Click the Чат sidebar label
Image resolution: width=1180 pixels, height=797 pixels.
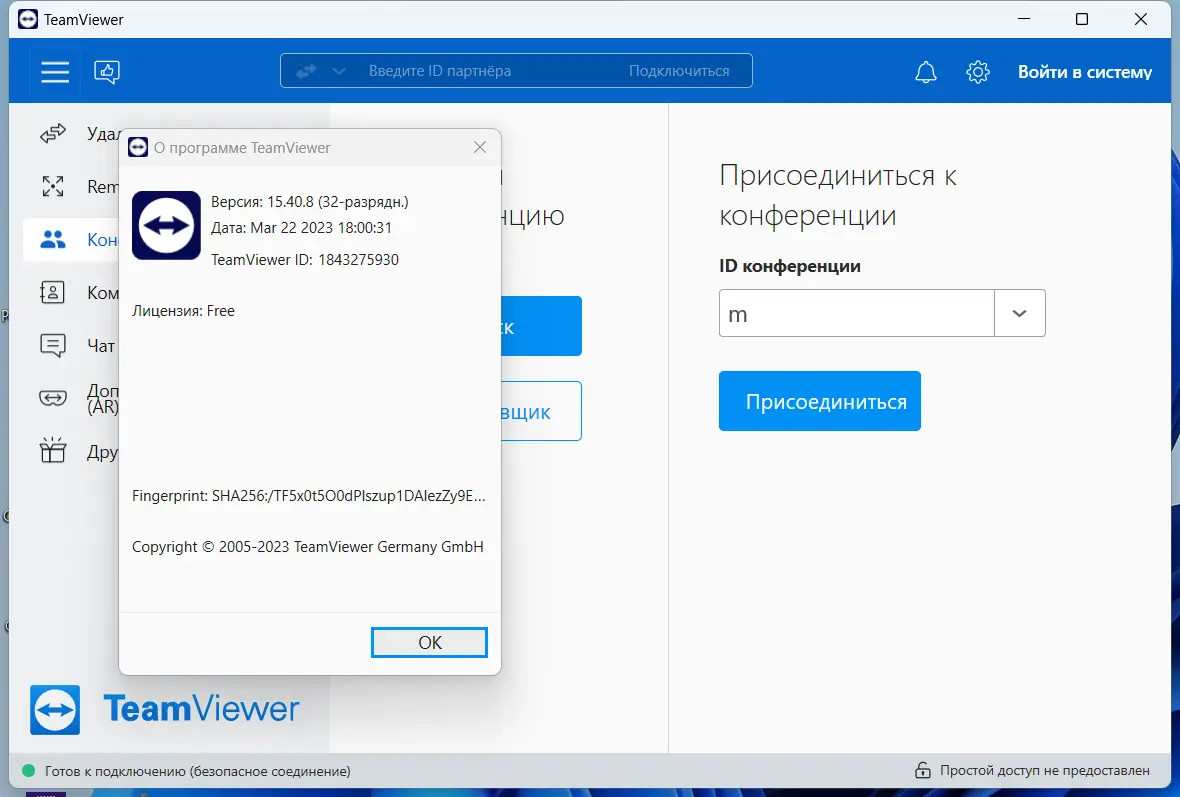(102, 345)
